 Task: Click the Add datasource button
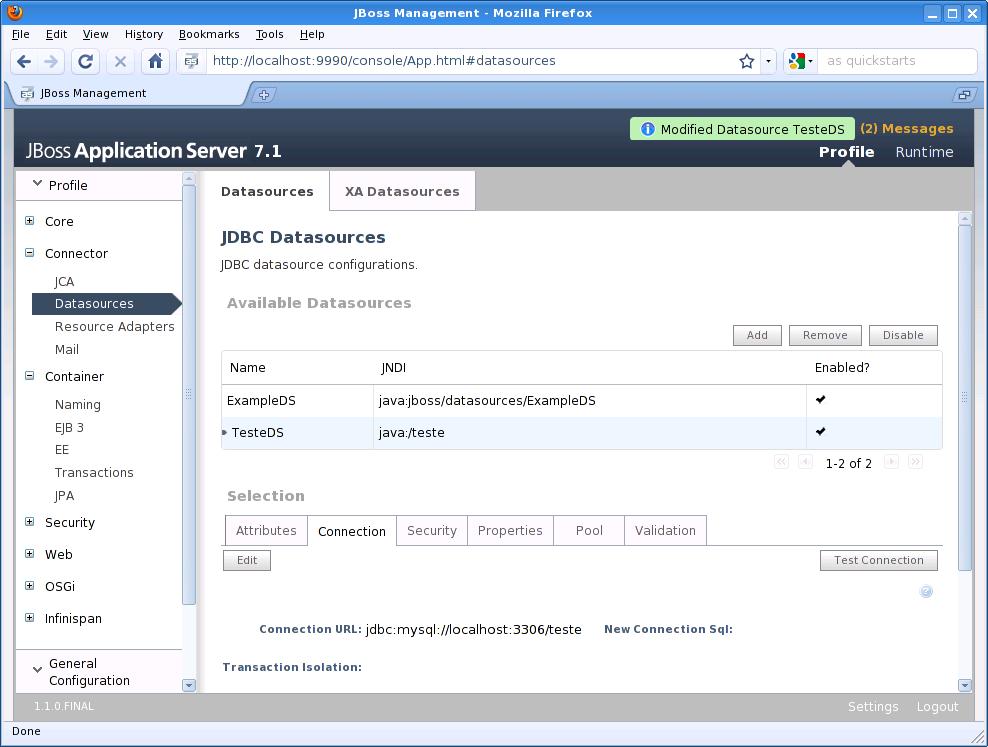pos(757,335)
